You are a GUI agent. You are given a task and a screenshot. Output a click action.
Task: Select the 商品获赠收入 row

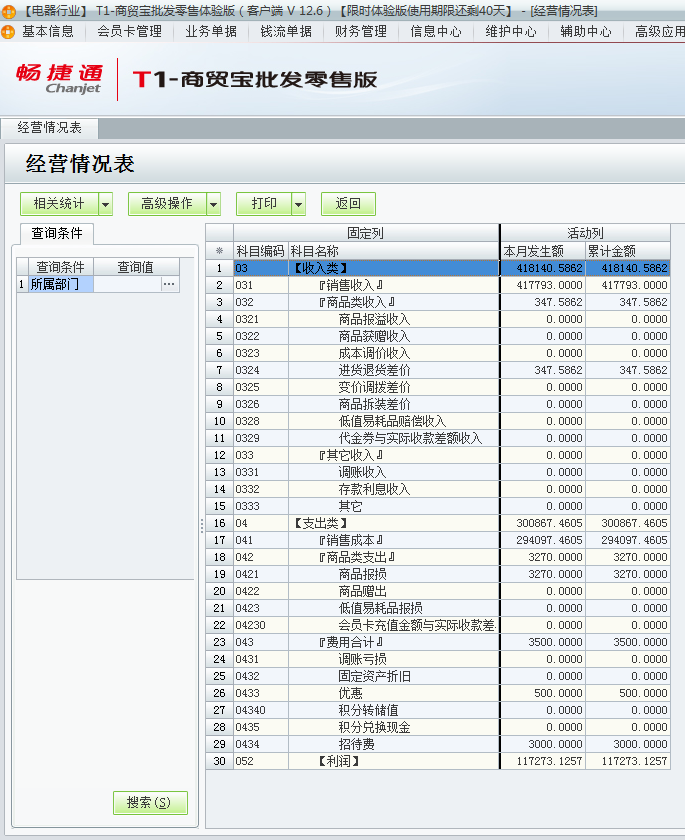click(x=438, y=336)
